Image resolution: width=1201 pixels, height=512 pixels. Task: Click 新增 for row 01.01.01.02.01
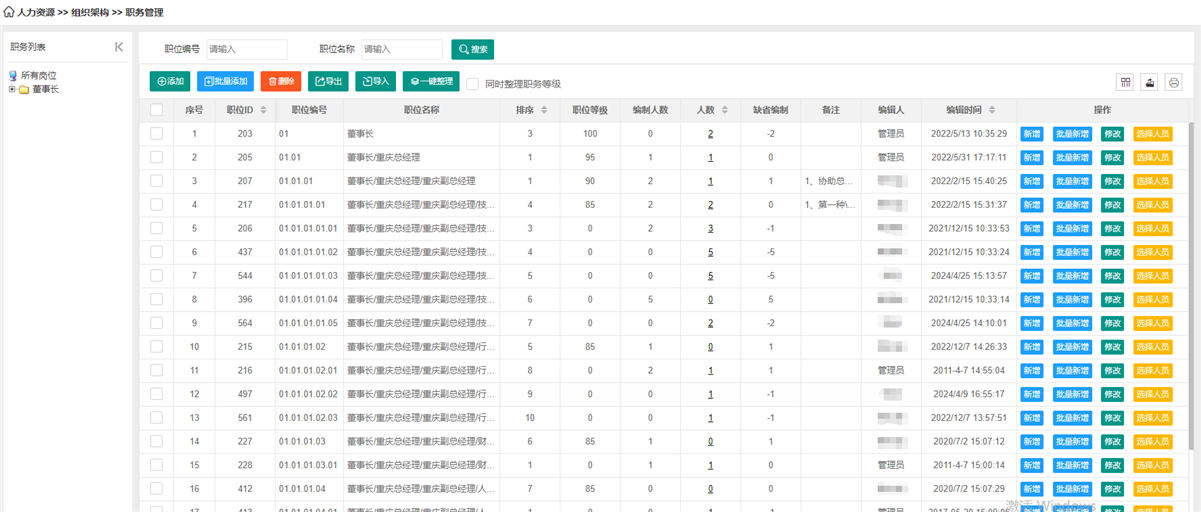tap(1031, 370)
